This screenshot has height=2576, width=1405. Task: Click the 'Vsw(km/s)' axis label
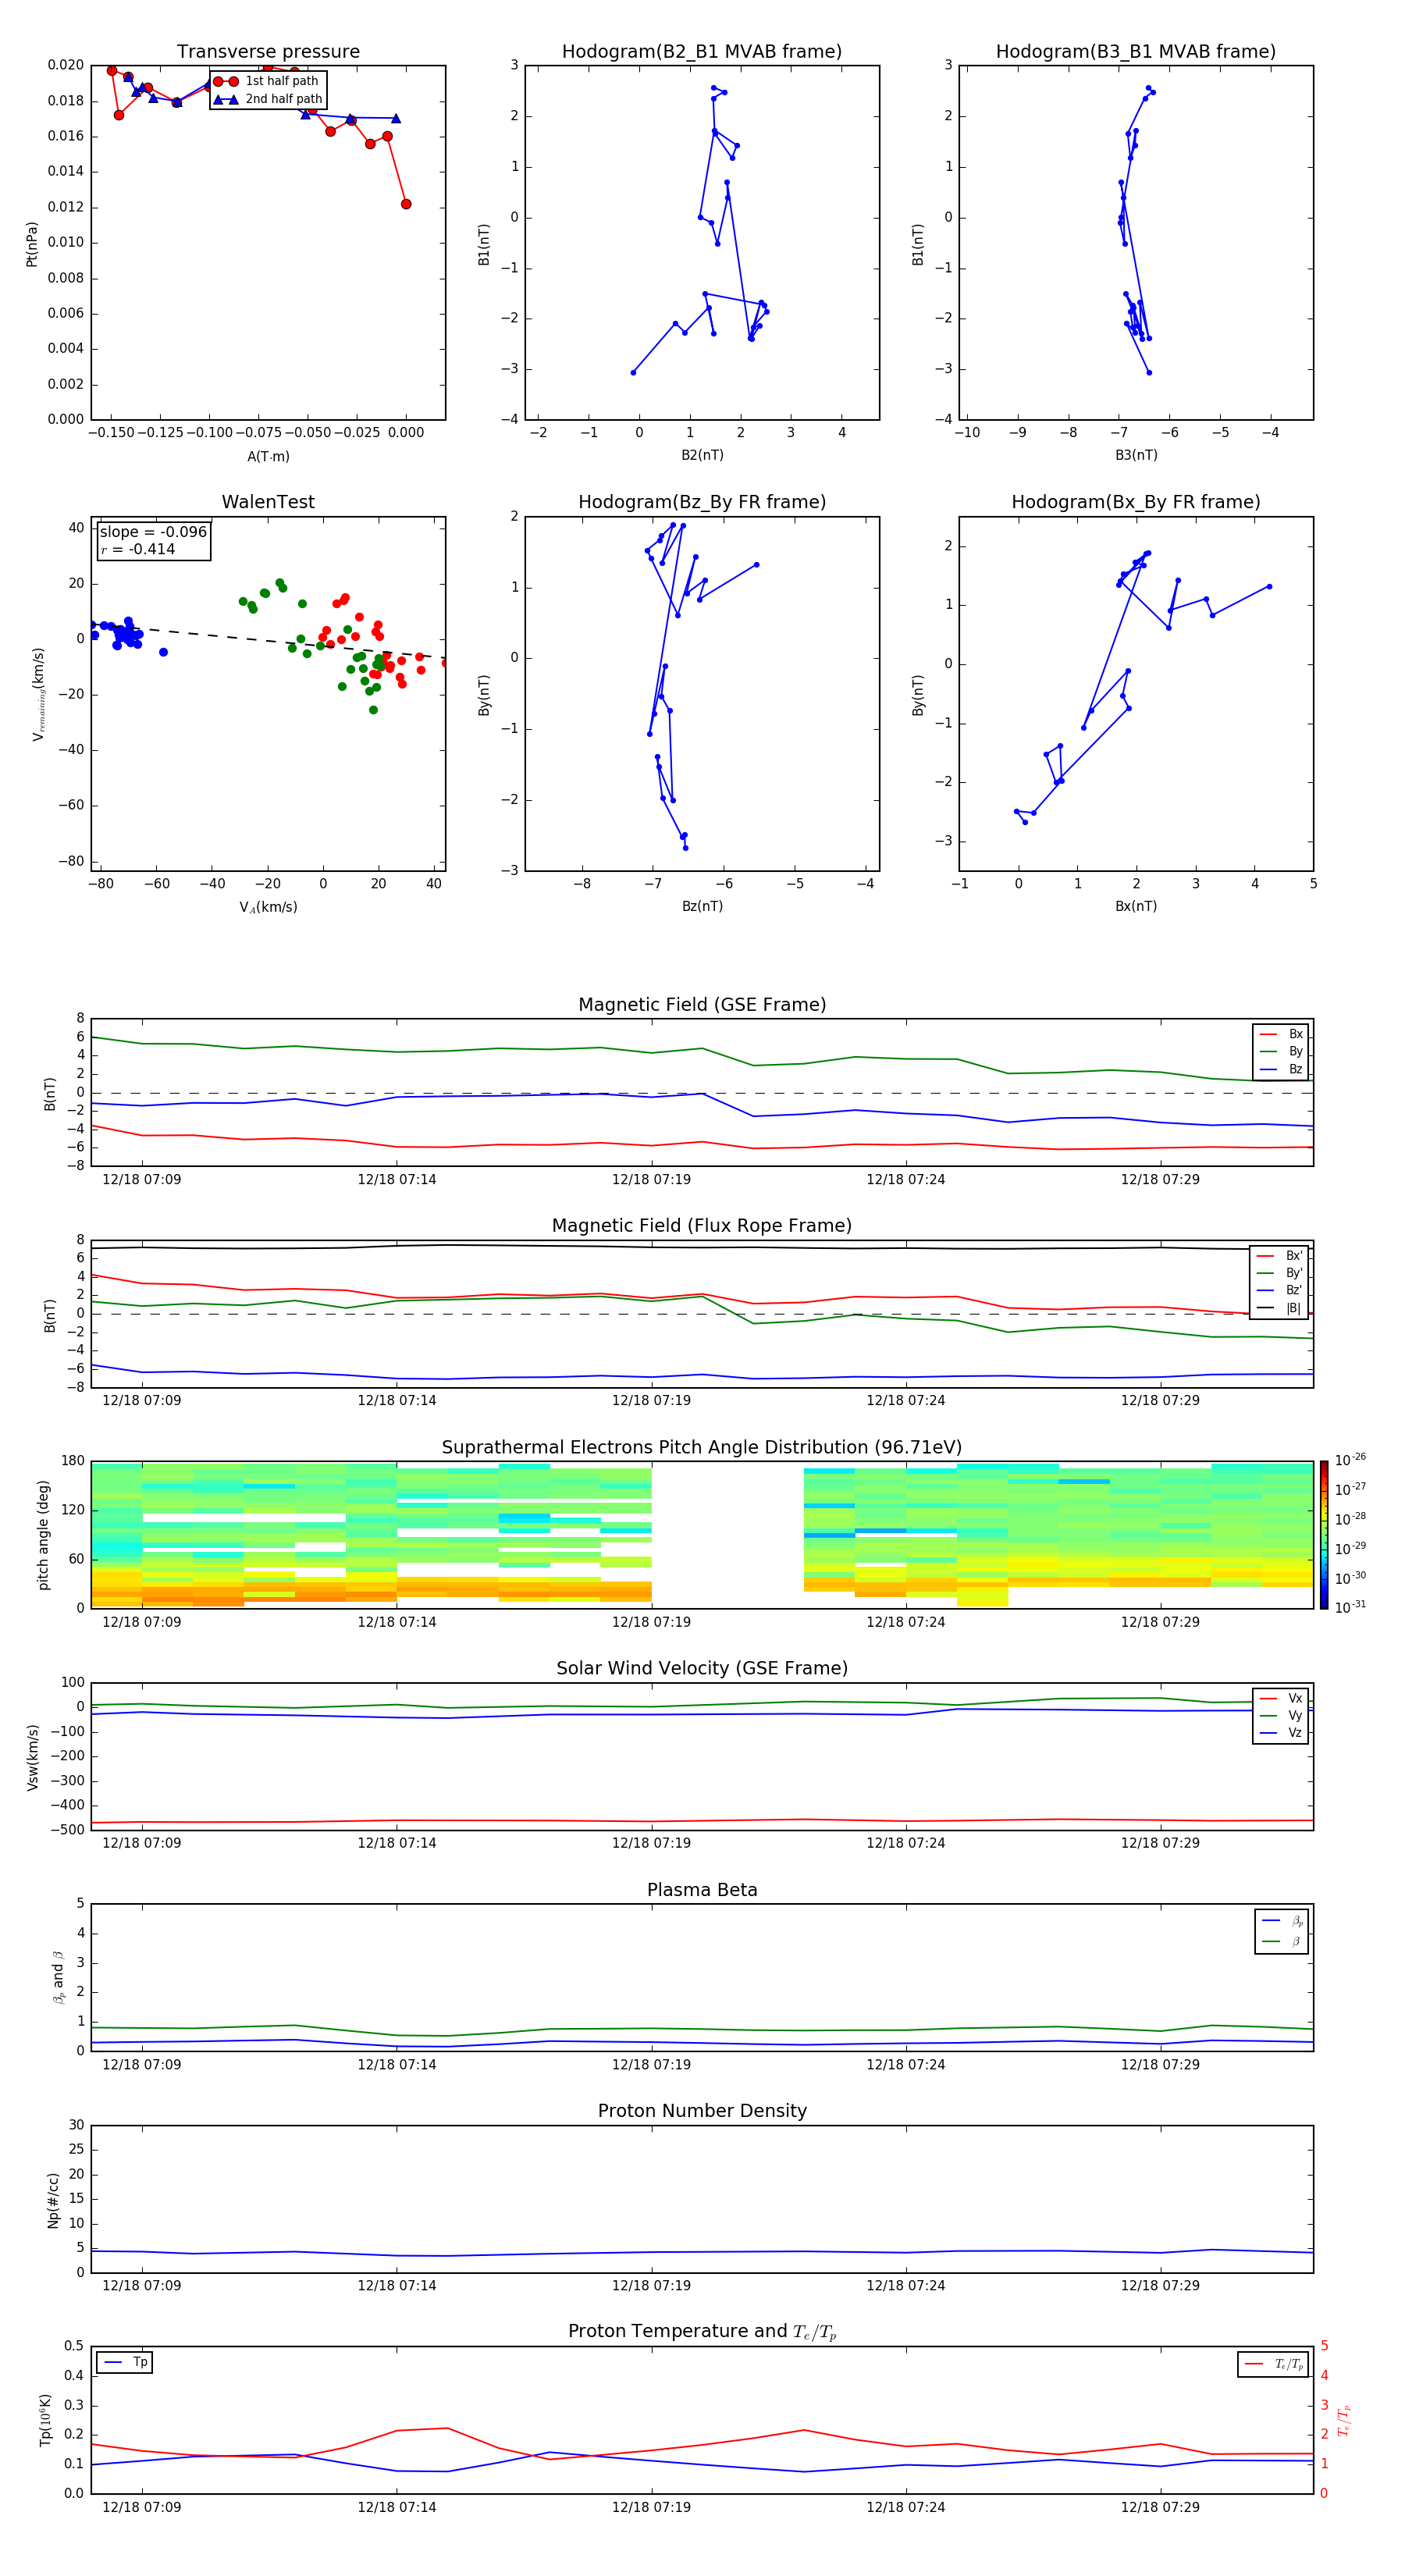tap(32, 1756)
